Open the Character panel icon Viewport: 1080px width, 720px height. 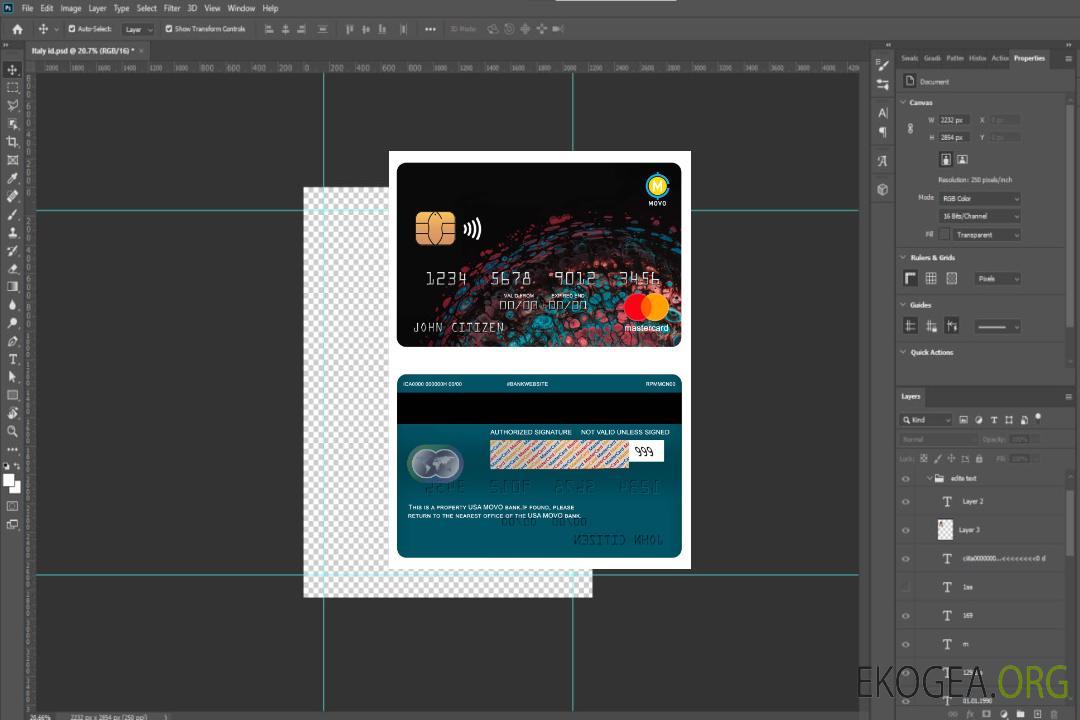[882, 112]
